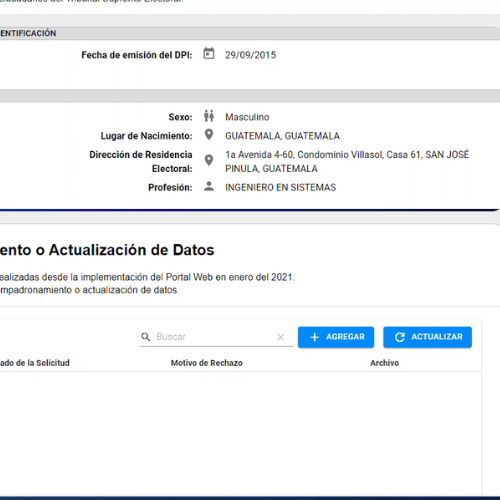Screen dimensions: 500x500
Task: Select the birthplace GUATEMALA, GUATEMALA
Action: 282,136
